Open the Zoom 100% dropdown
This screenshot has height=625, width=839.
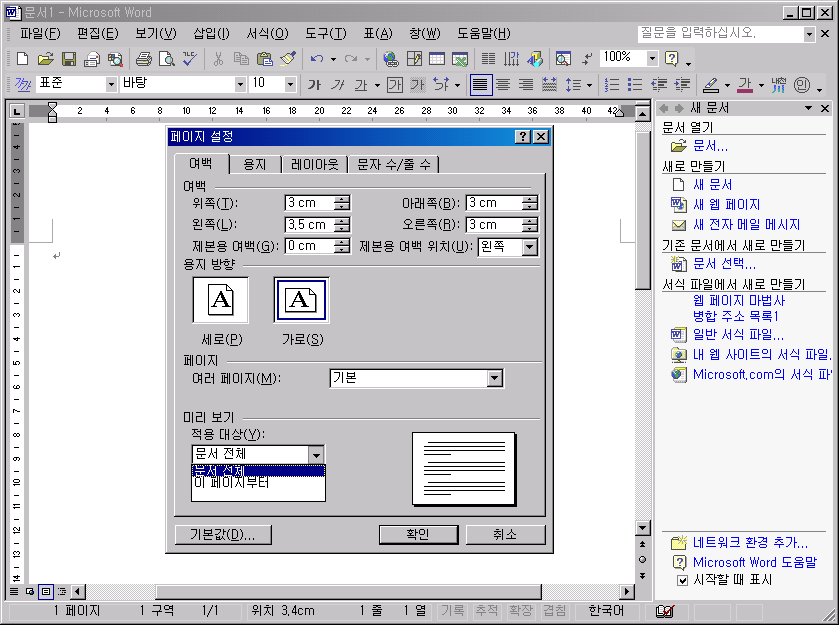coord(652,58)
